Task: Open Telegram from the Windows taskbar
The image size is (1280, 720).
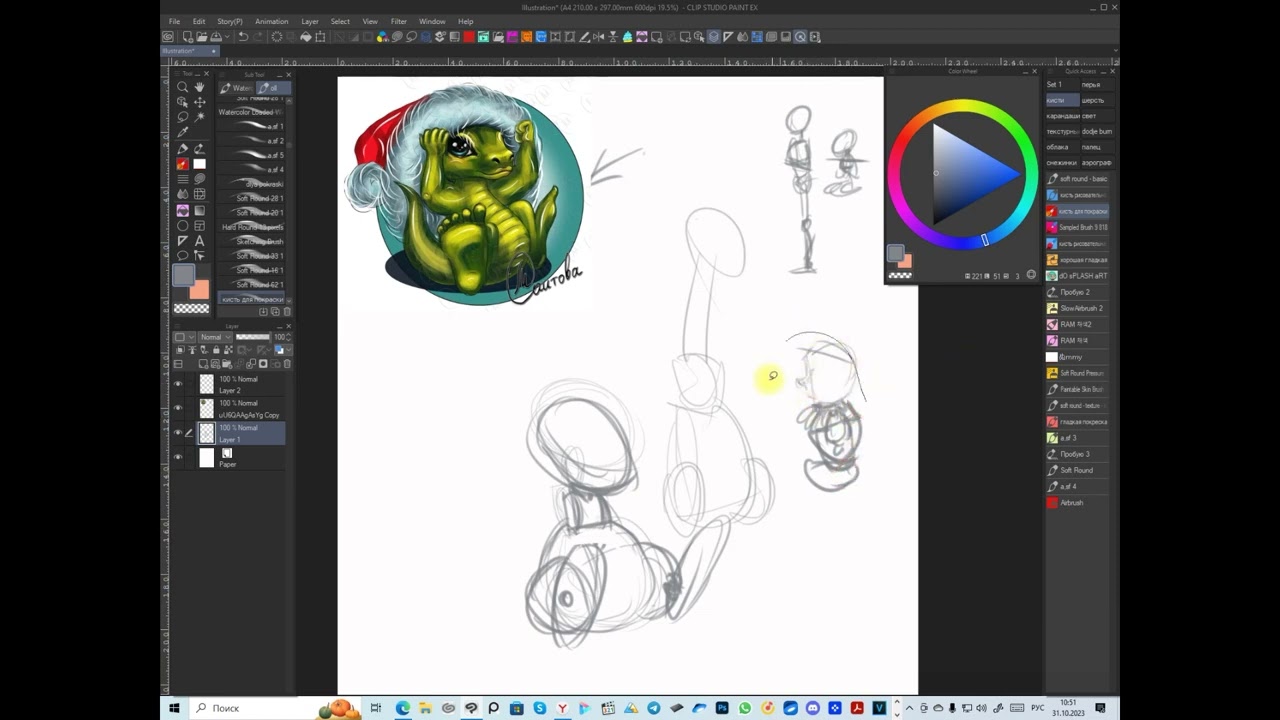Action: click(653, 708)
